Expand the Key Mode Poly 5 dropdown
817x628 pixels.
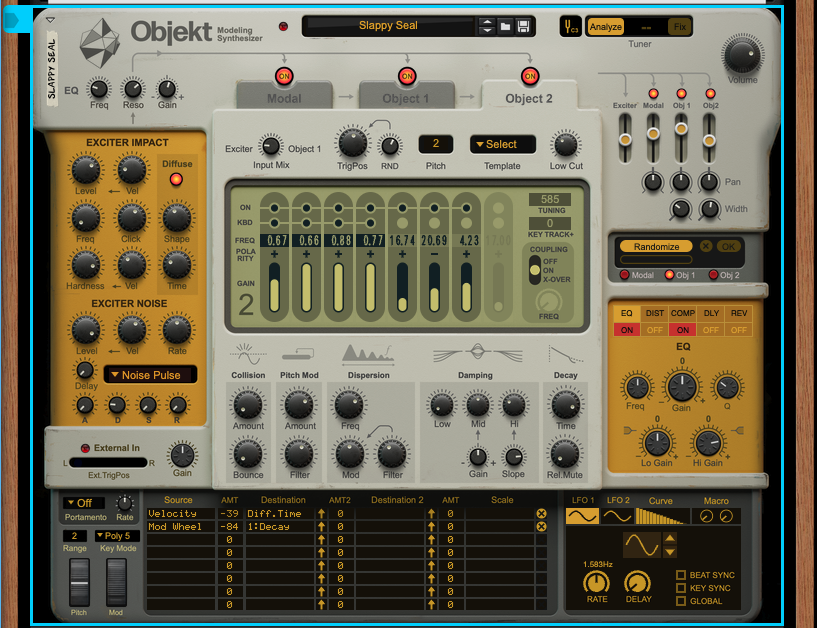116,535
